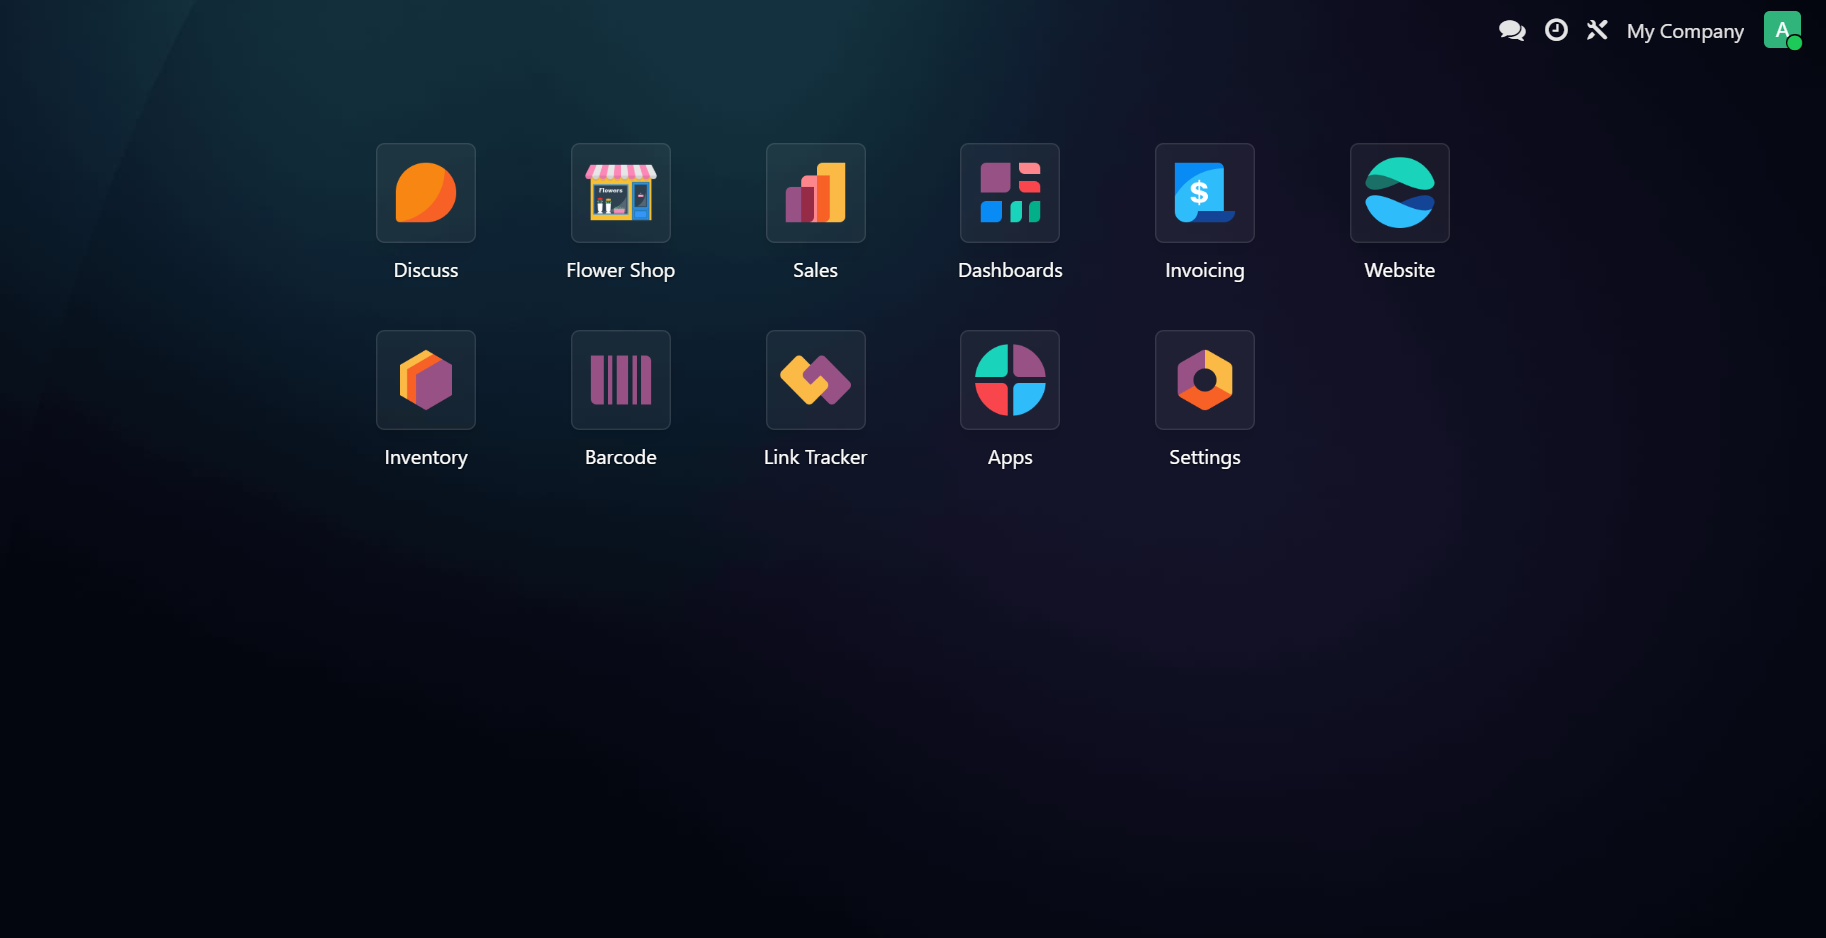Open the developer tools wrench icon
1826x938 pixels.
point(1597,31)
